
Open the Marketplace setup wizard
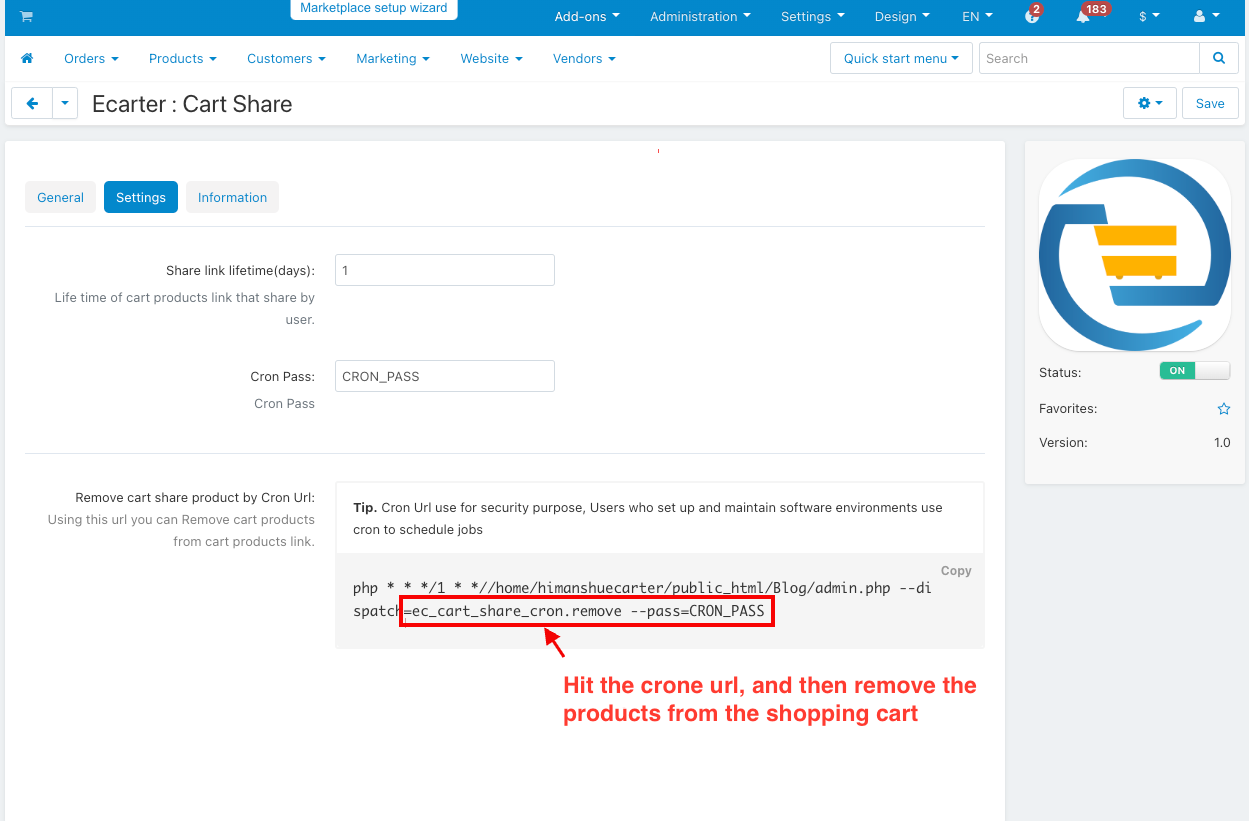(x=374, y=8)
